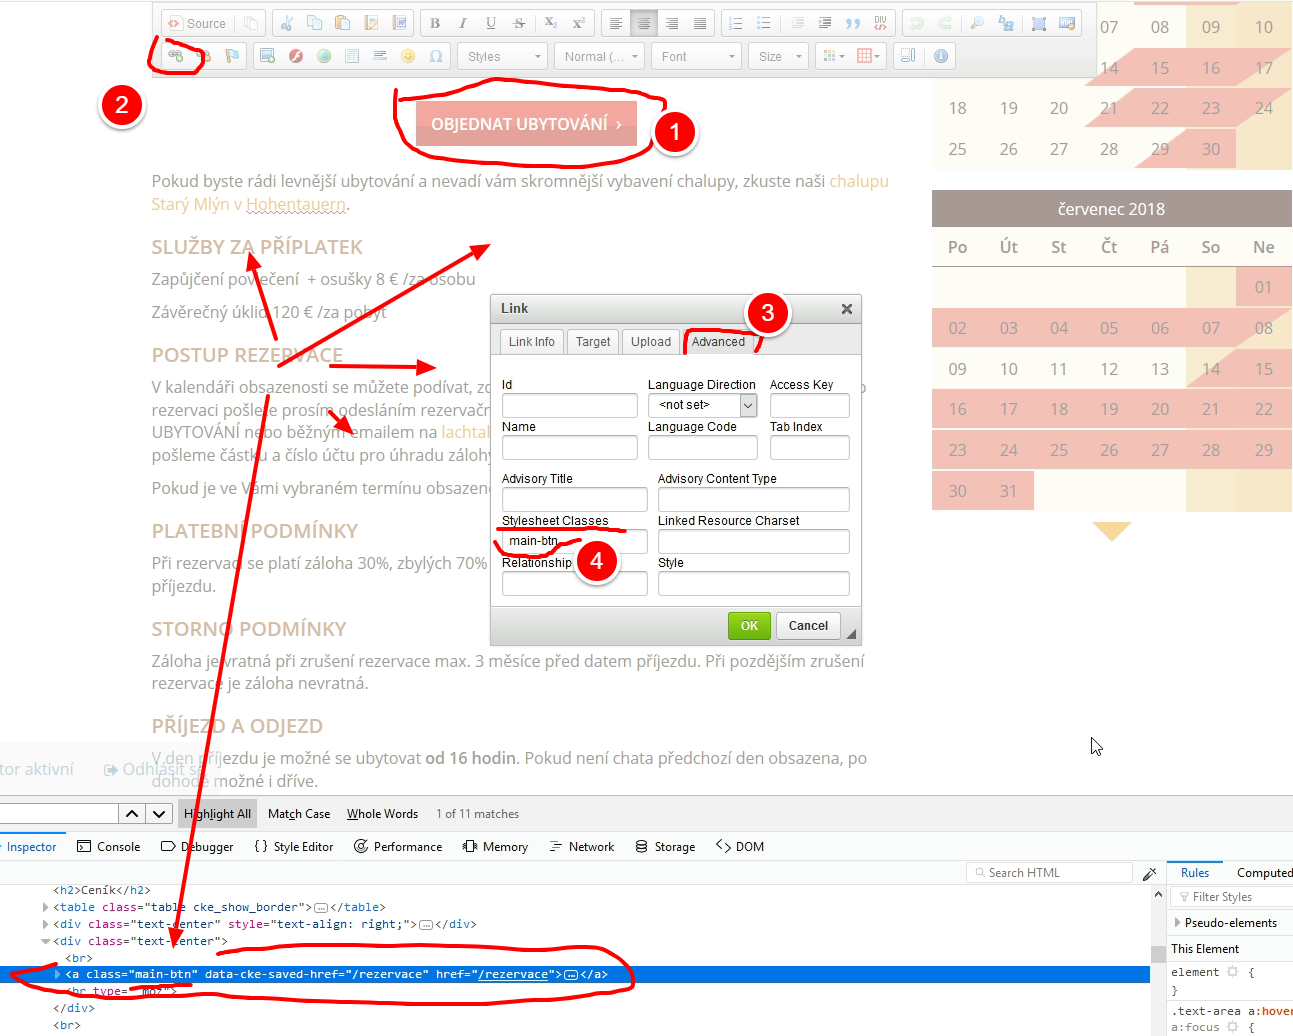Image resolution: width=1293 pixels, height=1036 pixels.
Task: Click the Undo arrow icon
Action: point(916,23)
